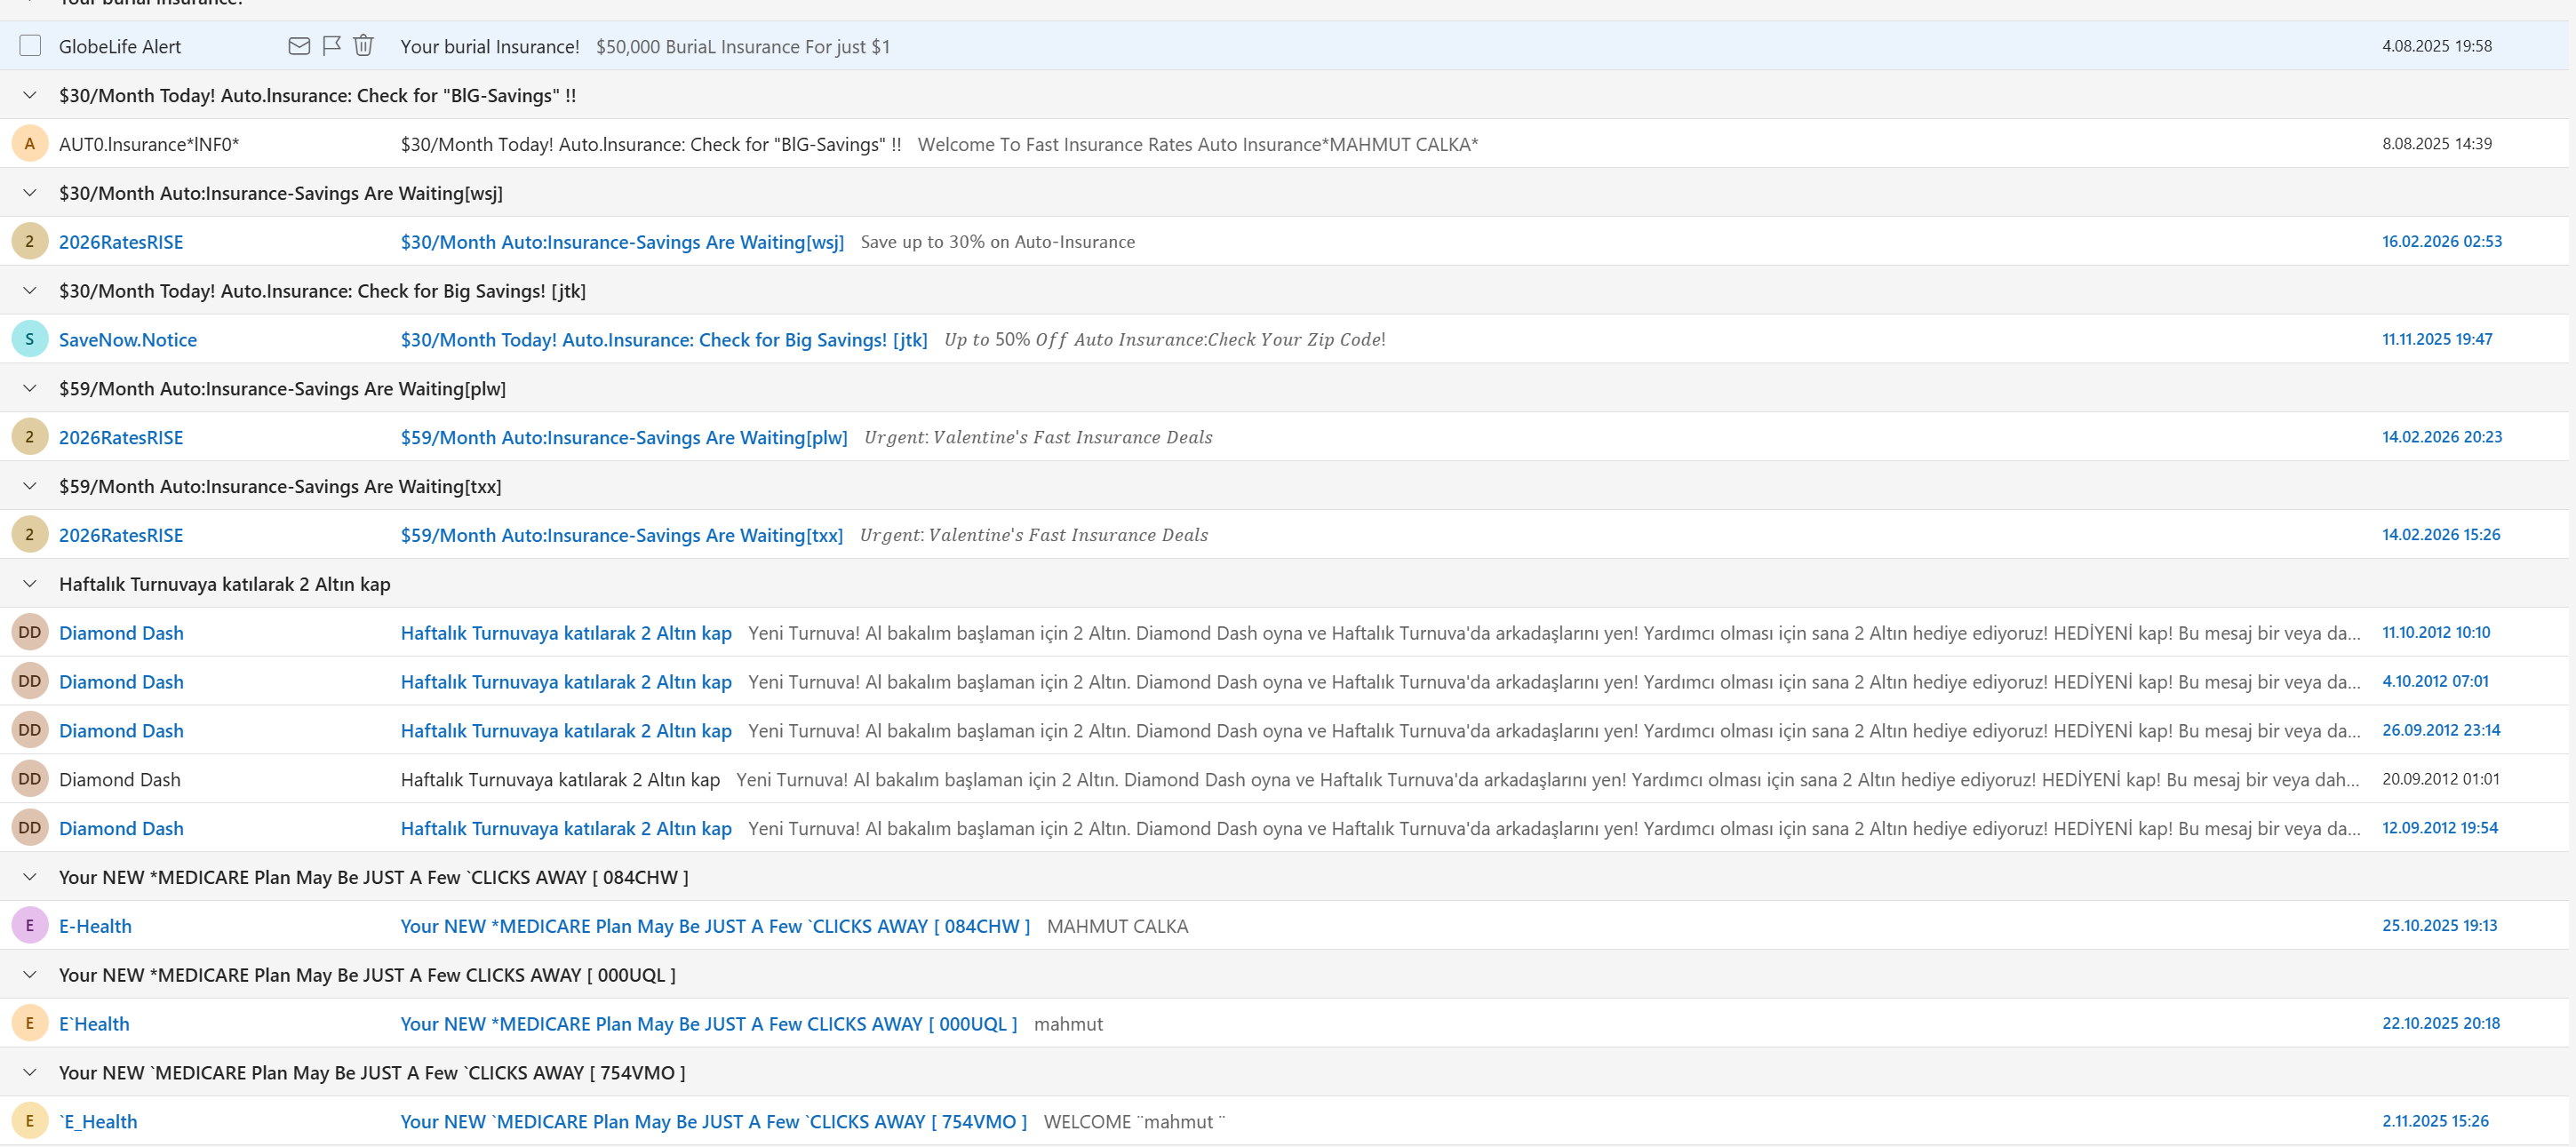Delete the GlobeLife Alert email with trash icon
Screen dimensions: 2576x1147
pyautogui.click(x=364, y=46)
